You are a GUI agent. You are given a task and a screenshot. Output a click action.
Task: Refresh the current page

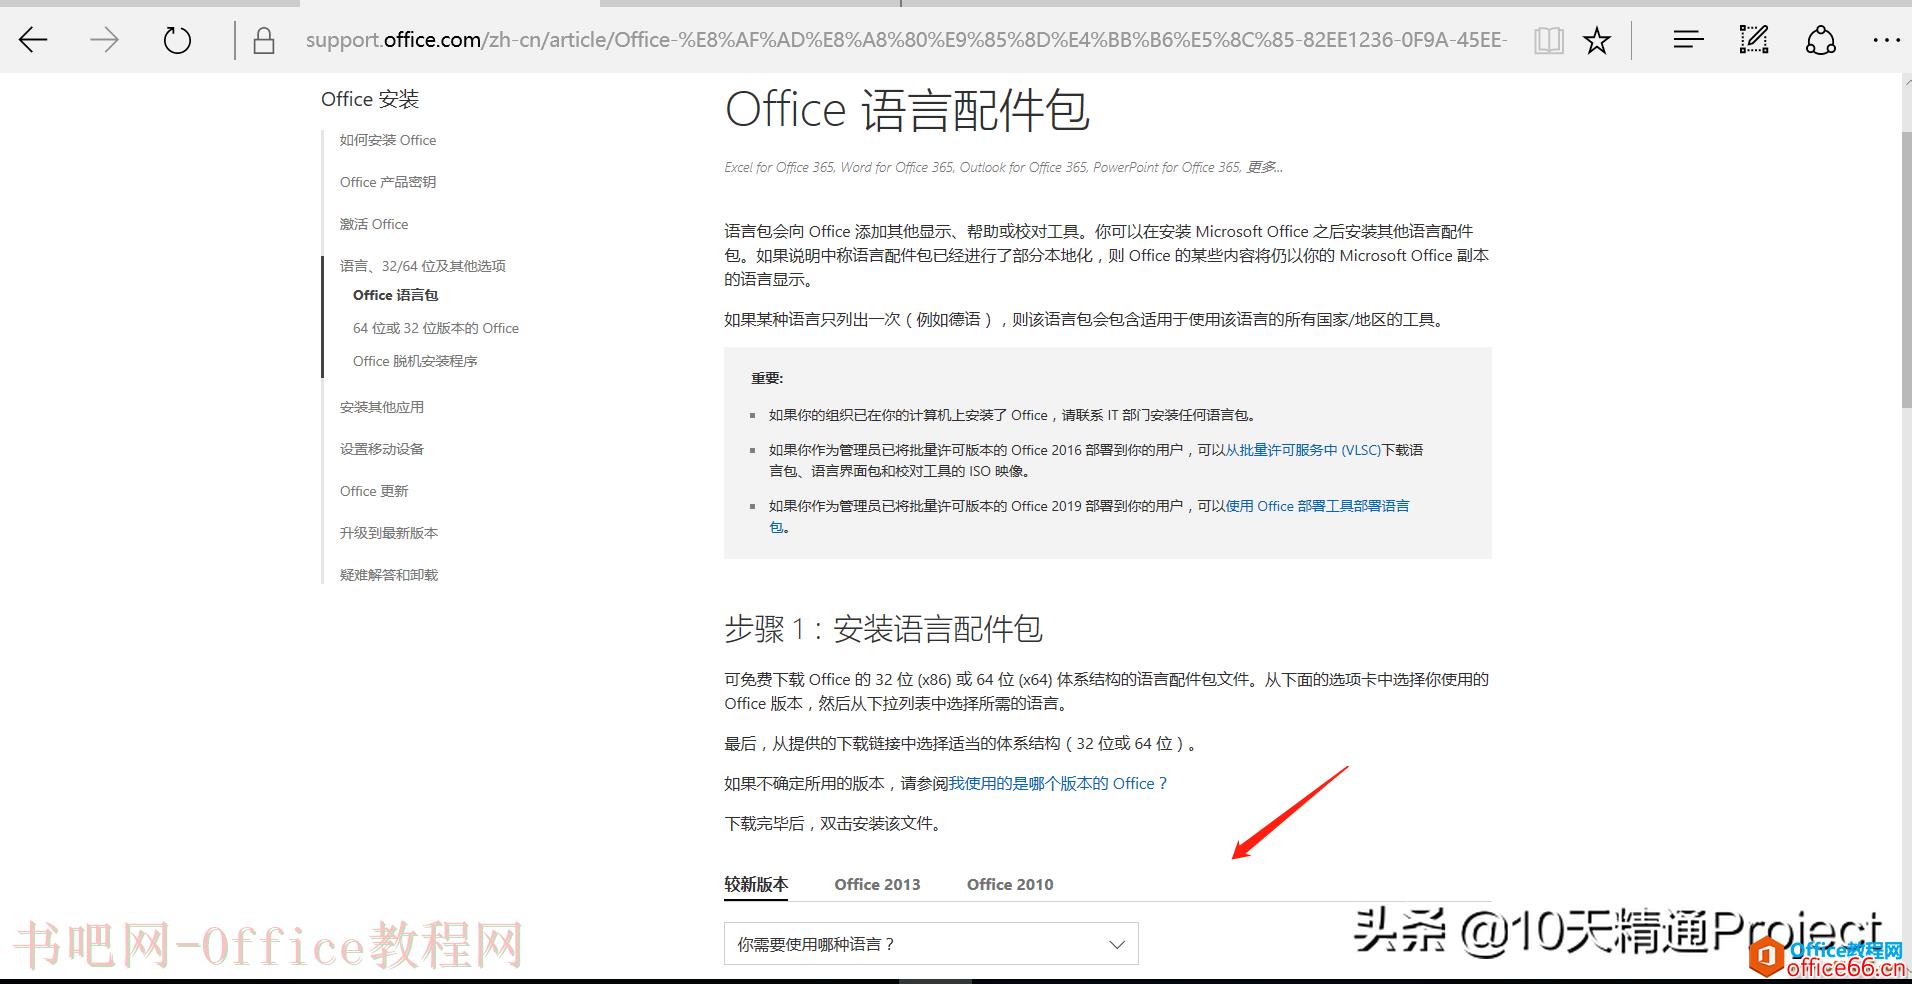(x=177, y=40)
